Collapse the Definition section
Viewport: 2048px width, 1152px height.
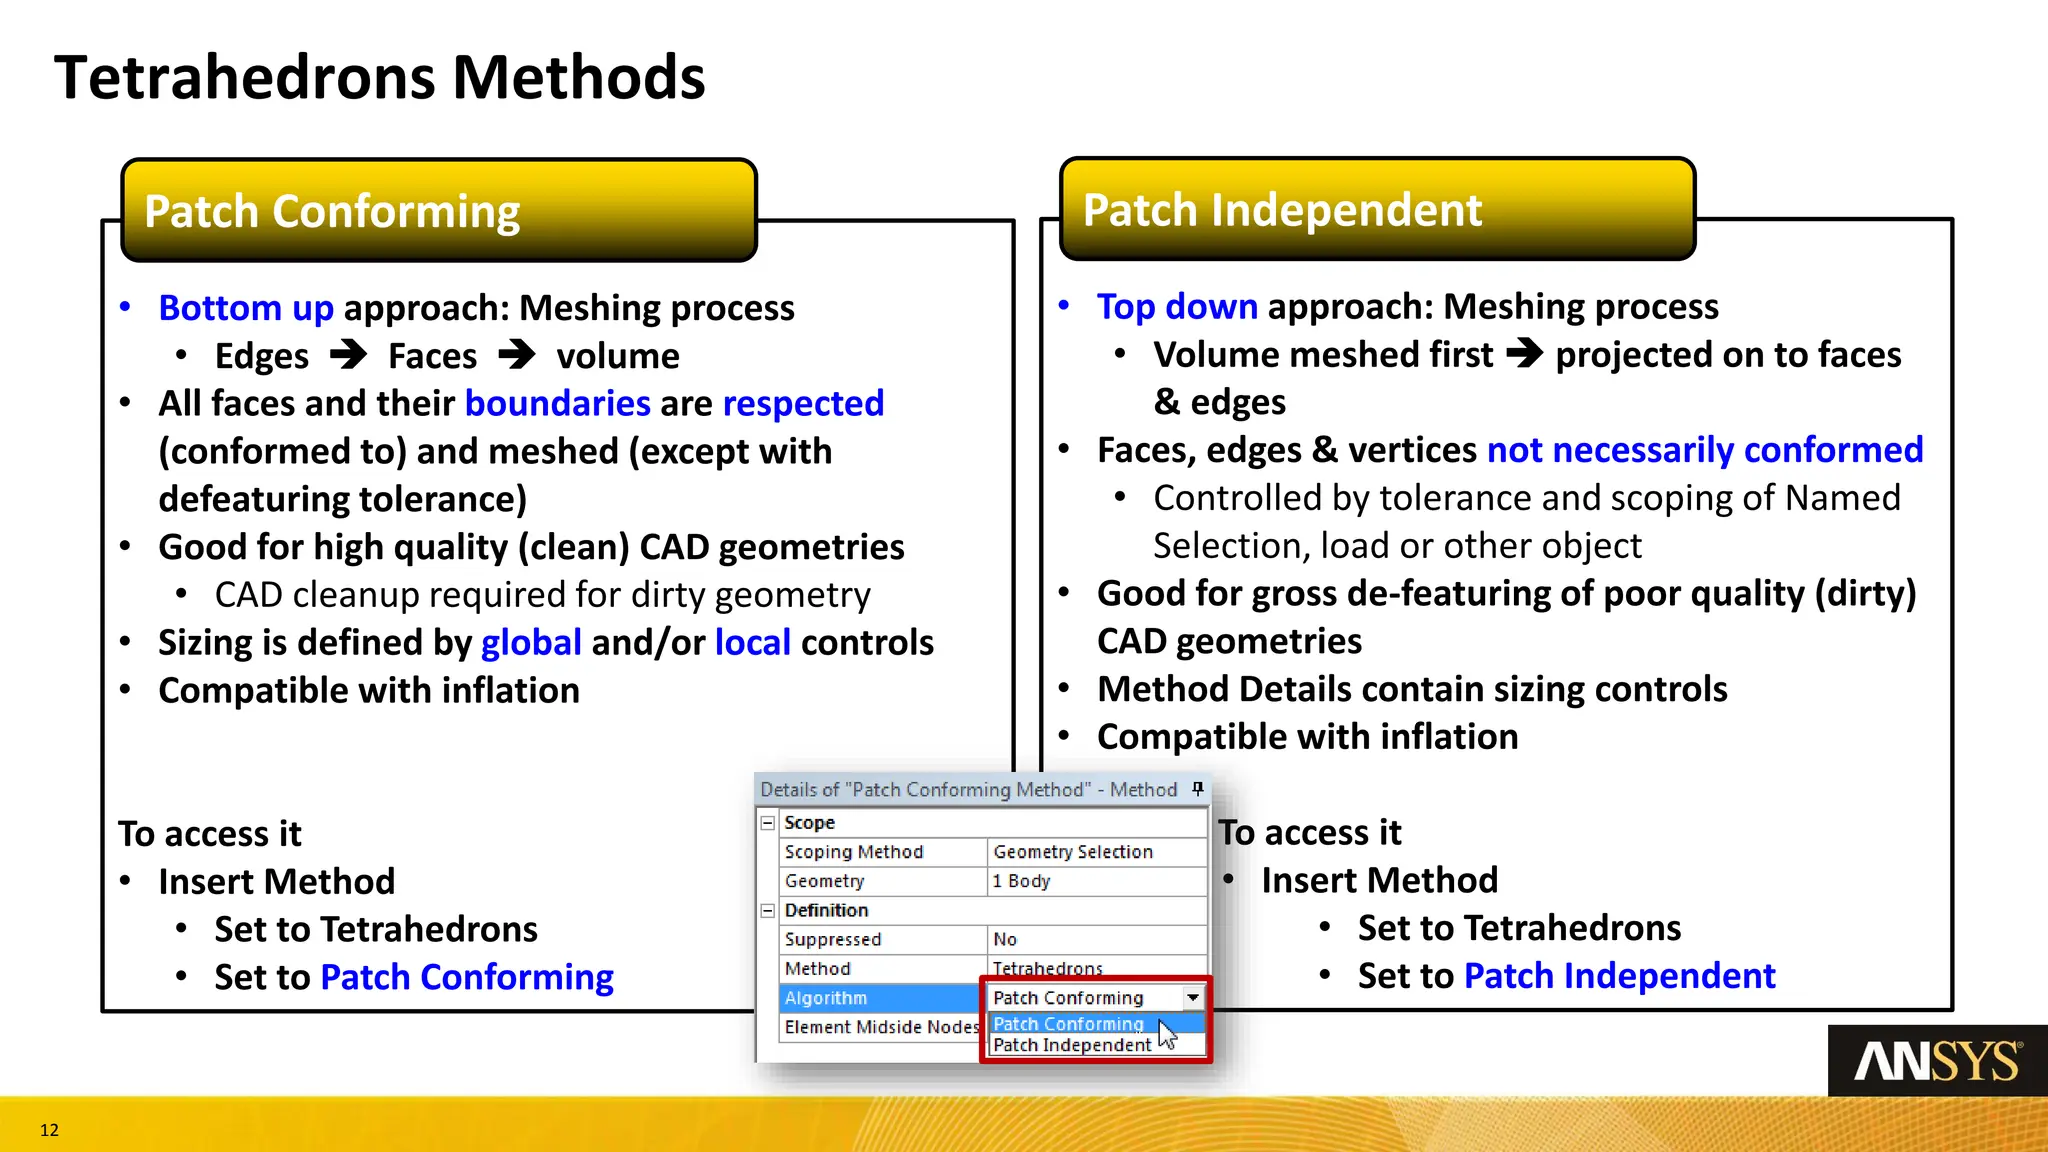point(768,911)
